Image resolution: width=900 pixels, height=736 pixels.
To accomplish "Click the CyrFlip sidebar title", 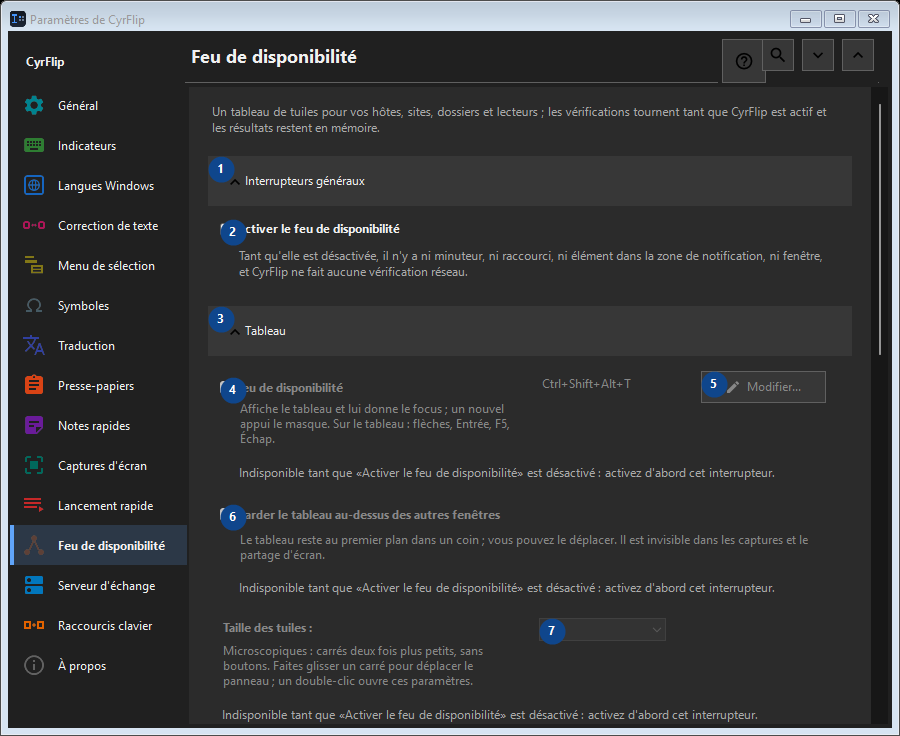I will coord(45,62).
